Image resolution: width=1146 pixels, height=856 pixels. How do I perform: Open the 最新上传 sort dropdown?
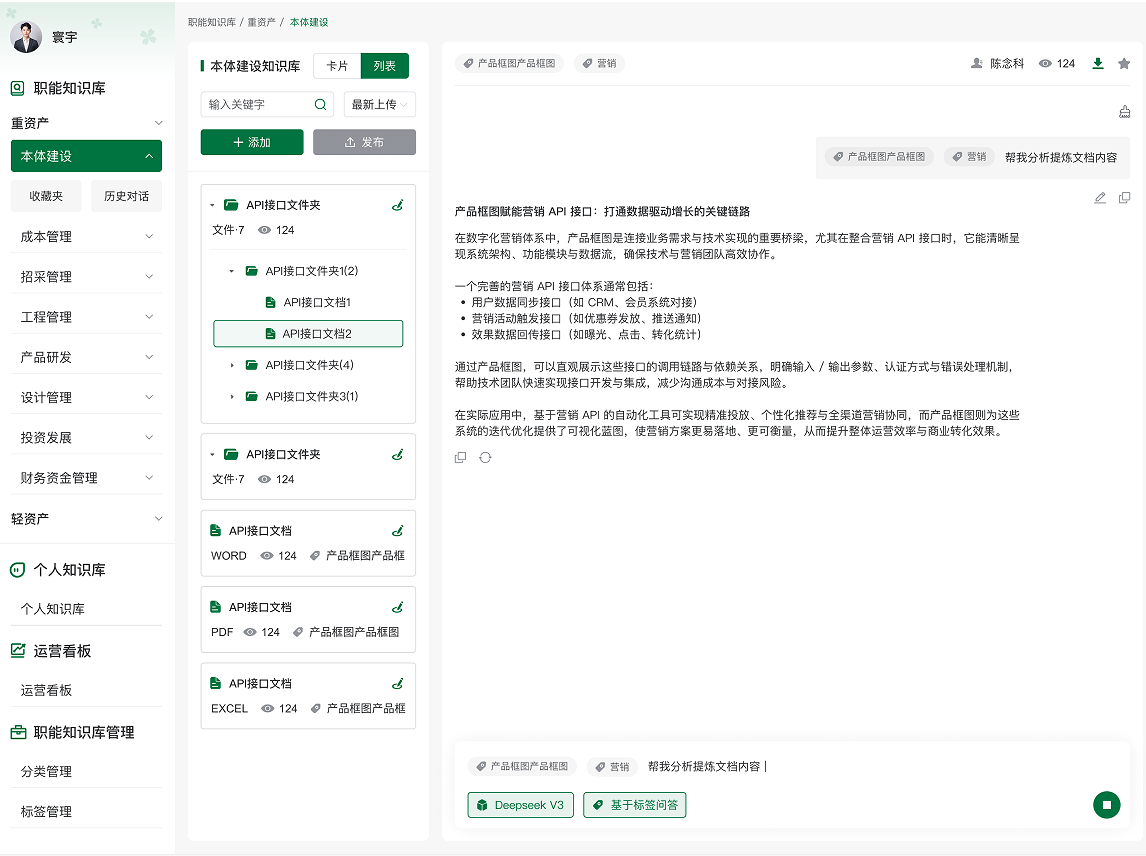[379, 105]
